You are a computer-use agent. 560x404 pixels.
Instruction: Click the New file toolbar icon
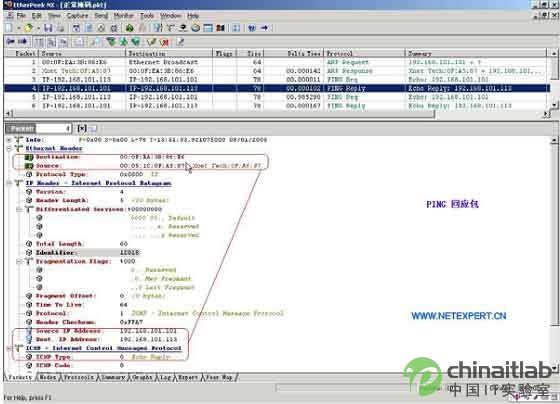click(9, 28)
